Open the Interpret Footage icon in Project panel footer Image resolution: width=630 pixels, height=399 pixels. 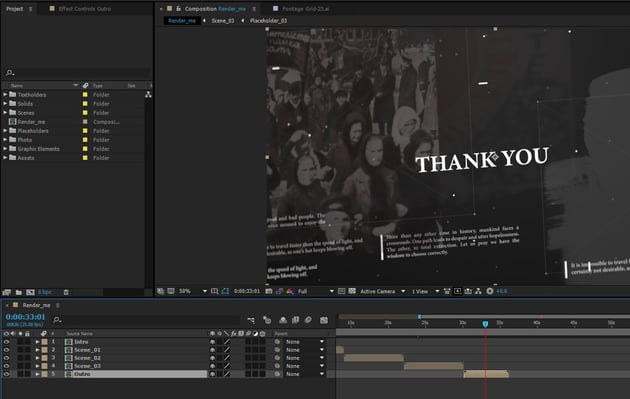6,292
